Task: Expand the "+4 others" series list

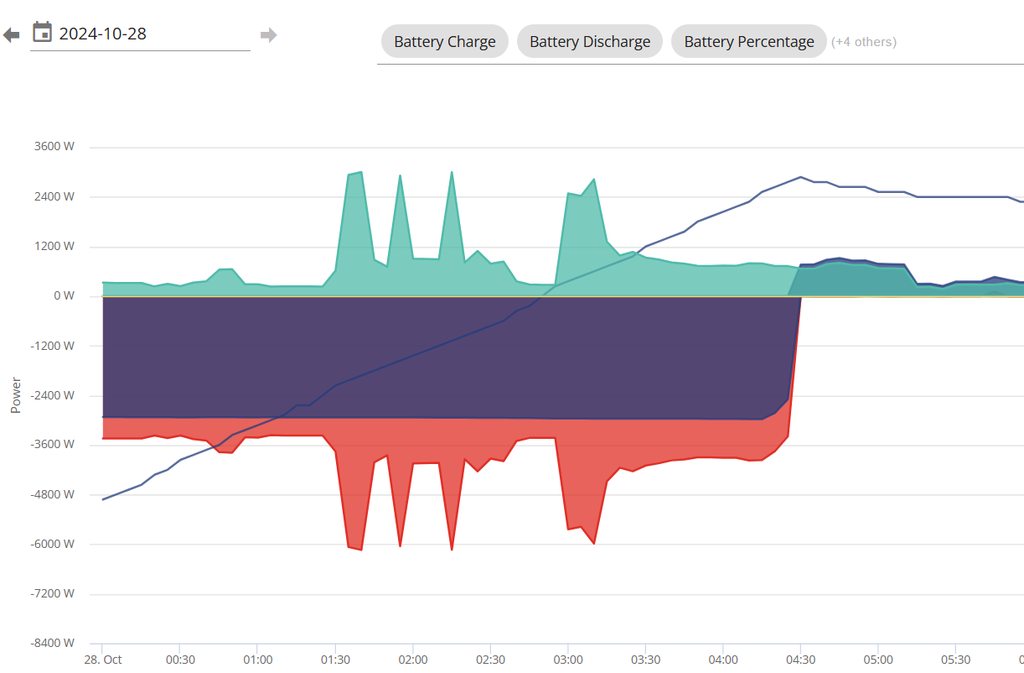Action: 864,42
